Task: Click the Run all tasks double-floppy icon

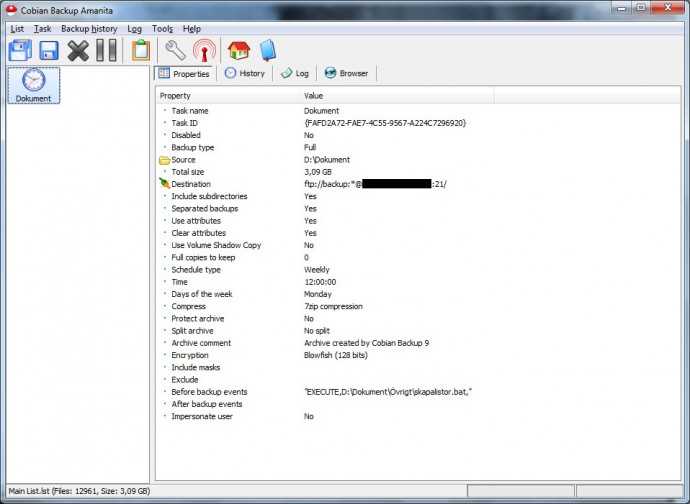Action: point(20,50)
